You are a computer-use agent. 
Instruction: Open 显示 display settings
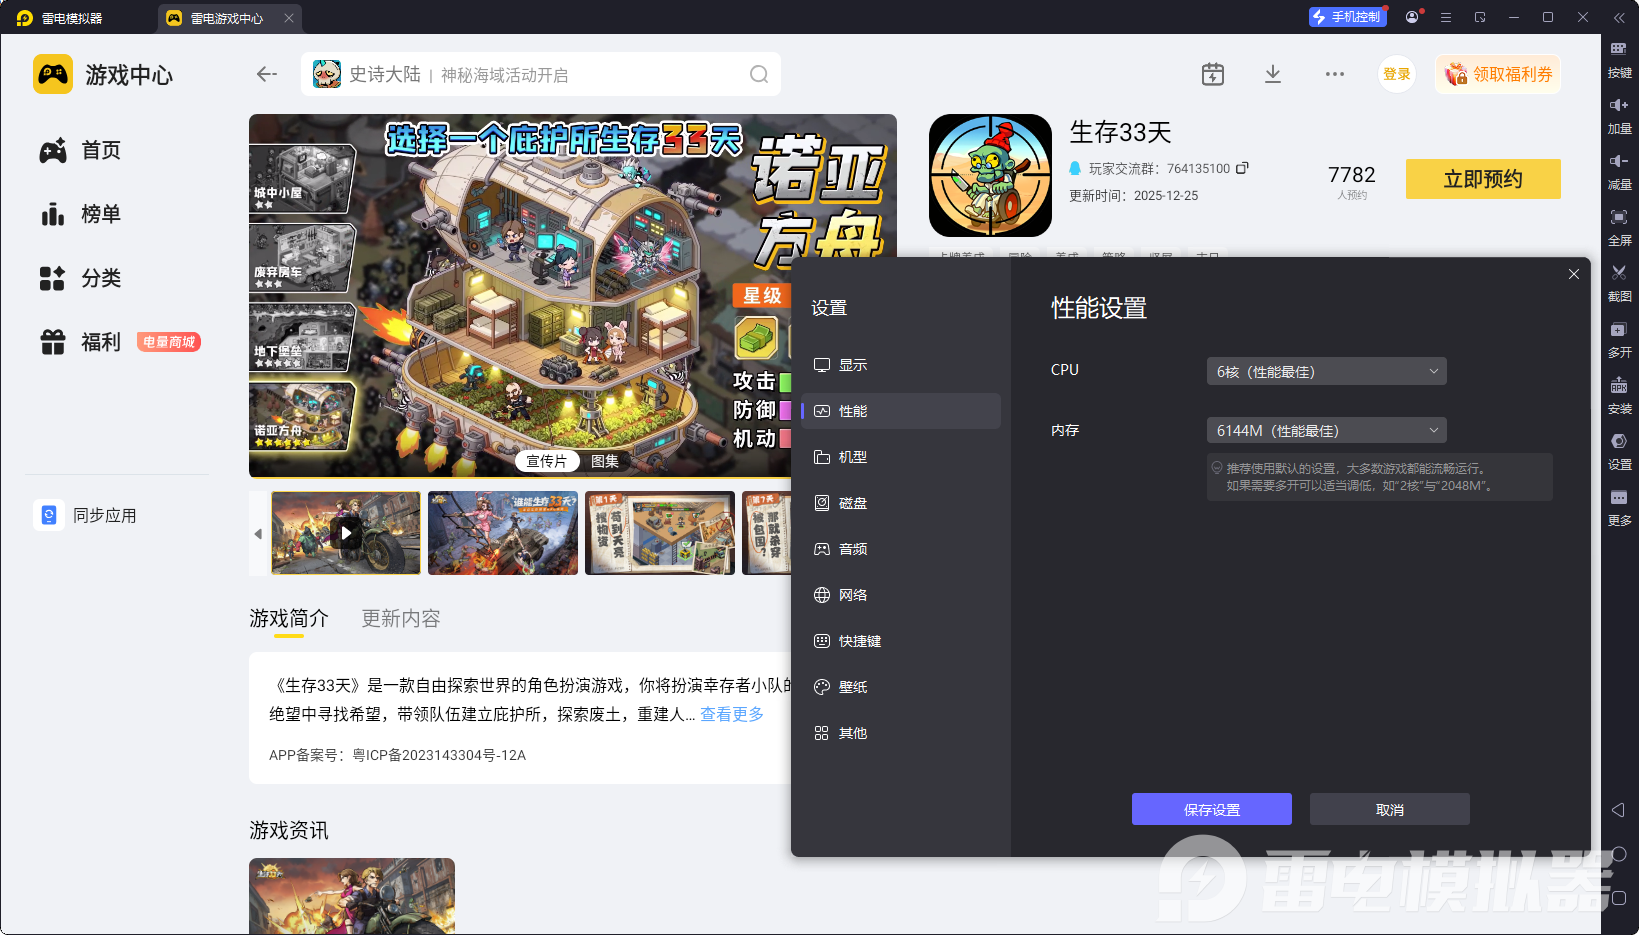click(x=900, y=365)
